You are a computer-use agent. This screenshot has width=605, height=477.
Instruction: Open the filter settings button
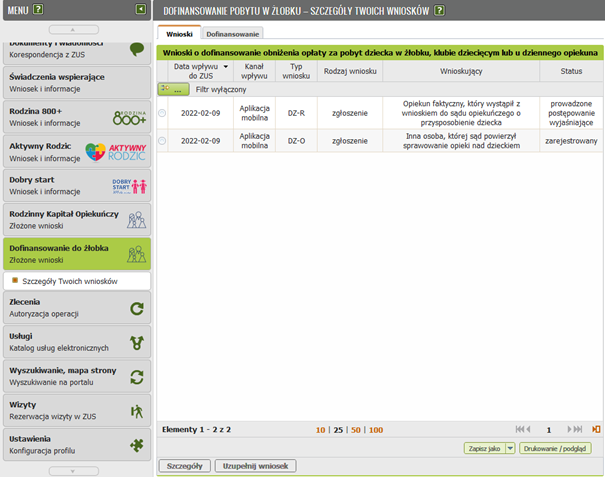pos(173,89)
